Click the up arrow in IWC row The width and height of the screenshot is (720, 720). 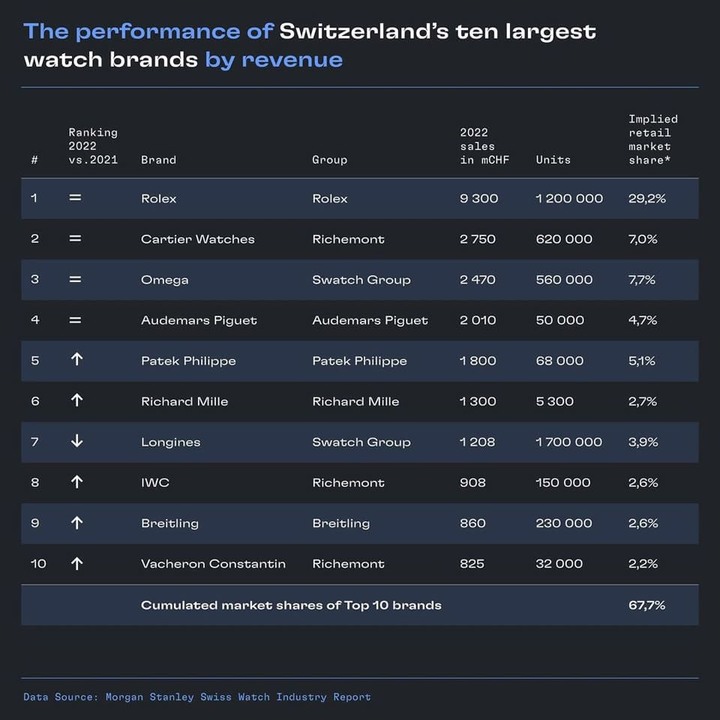click(77, 482)
